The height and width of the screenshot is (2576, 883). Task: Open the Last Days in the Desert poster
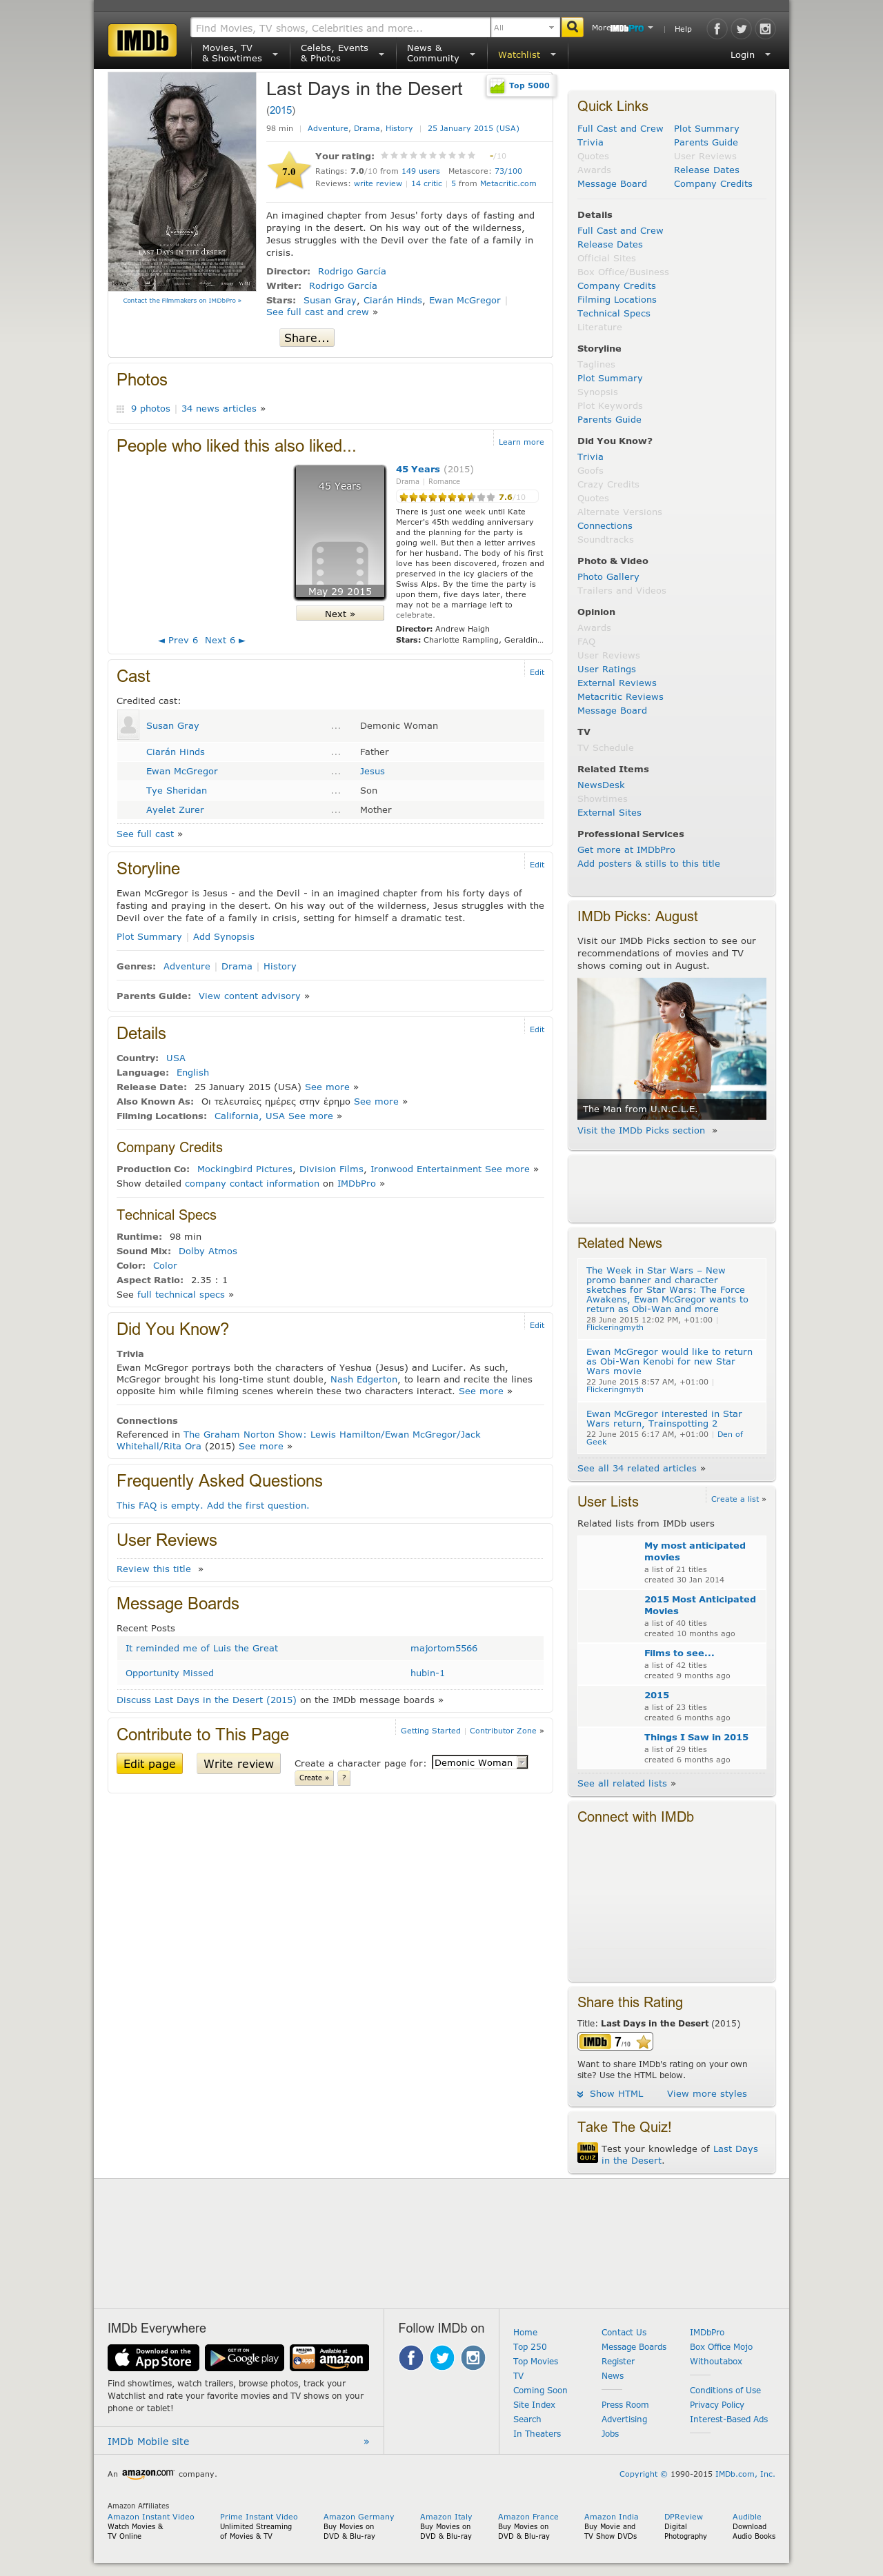click(182, 182)
